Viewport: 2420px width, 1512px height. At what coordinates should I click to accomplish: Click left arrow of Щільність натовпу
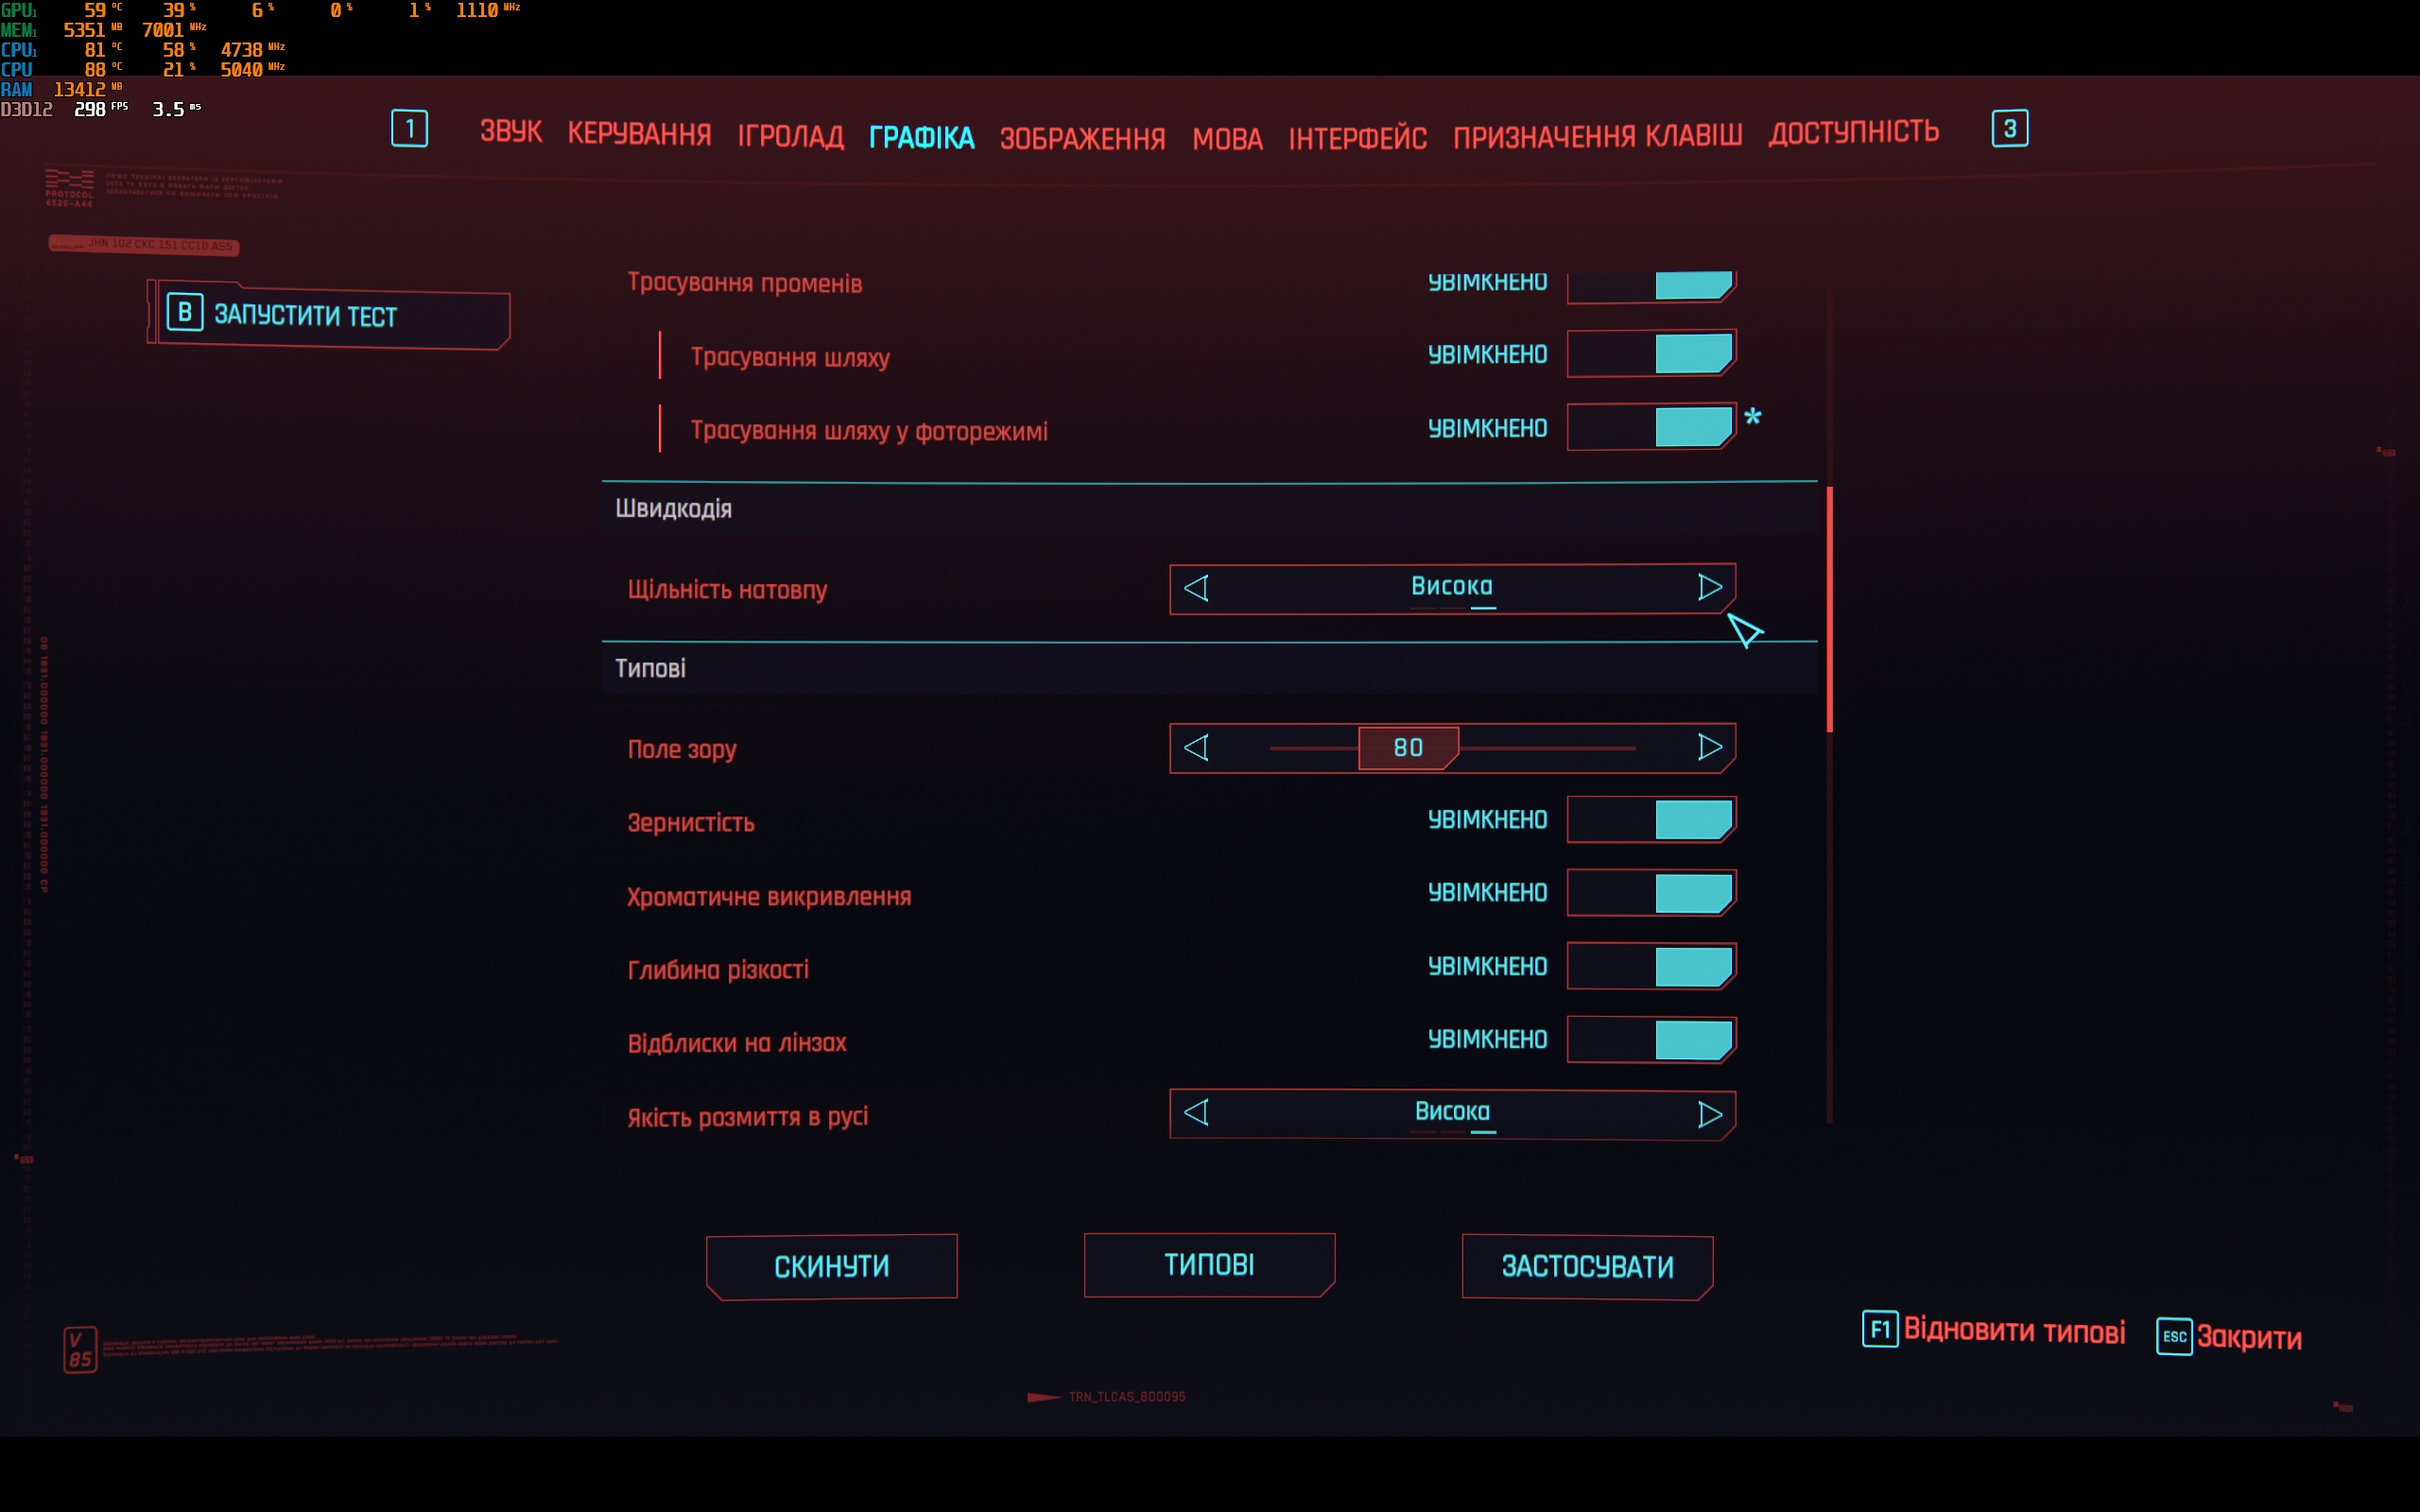[1197, 588]
